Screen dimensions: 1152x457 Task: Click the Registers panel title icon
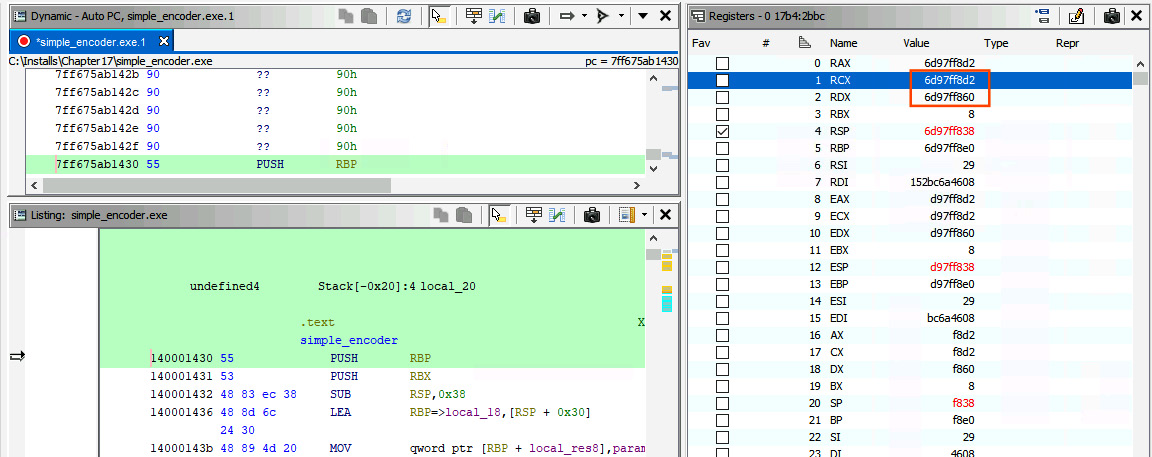pos(696,15)
